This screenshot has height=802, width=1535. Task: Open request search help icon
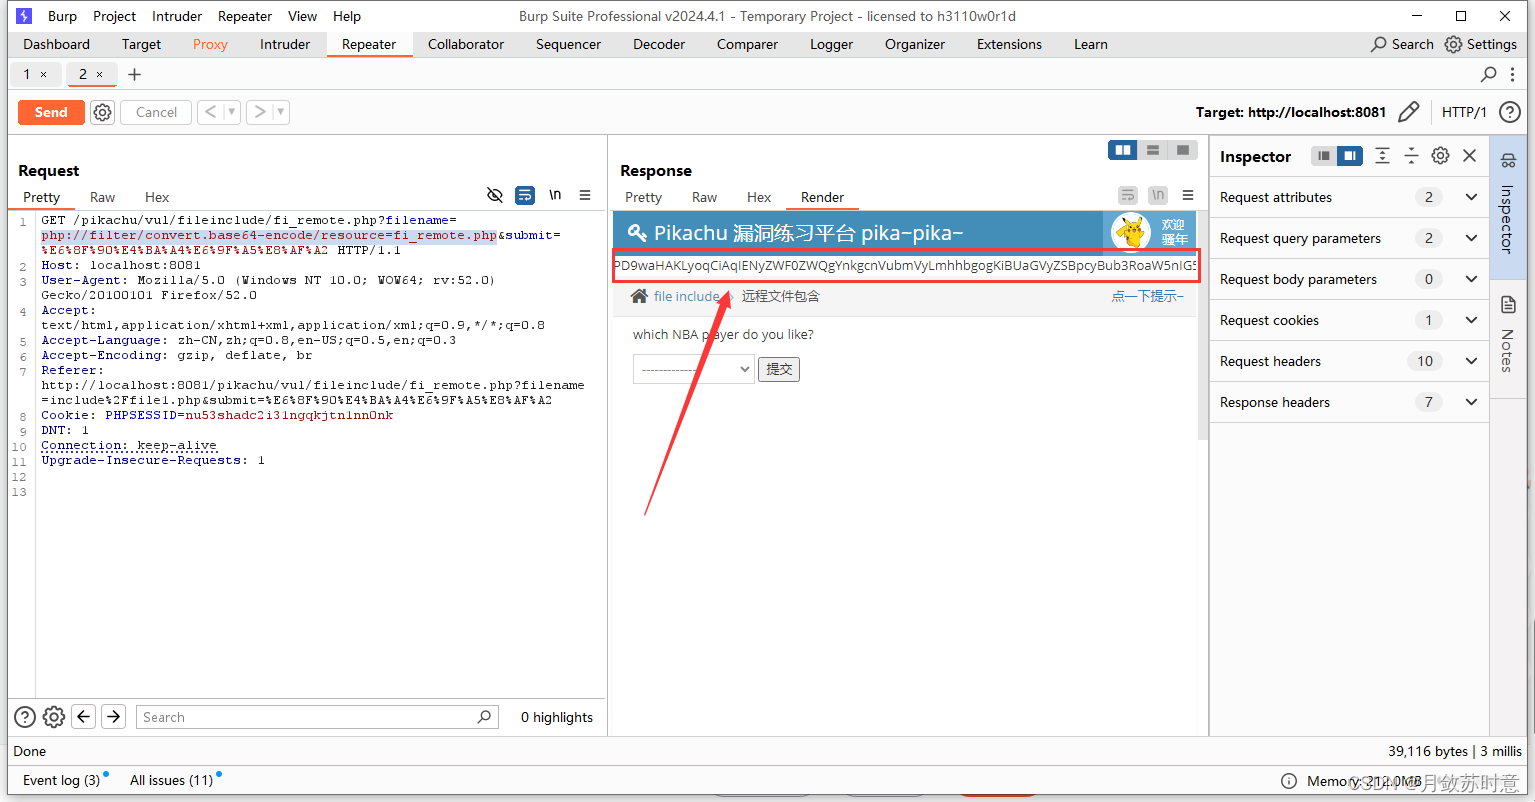pyautogui.click(x=25, y=716)
